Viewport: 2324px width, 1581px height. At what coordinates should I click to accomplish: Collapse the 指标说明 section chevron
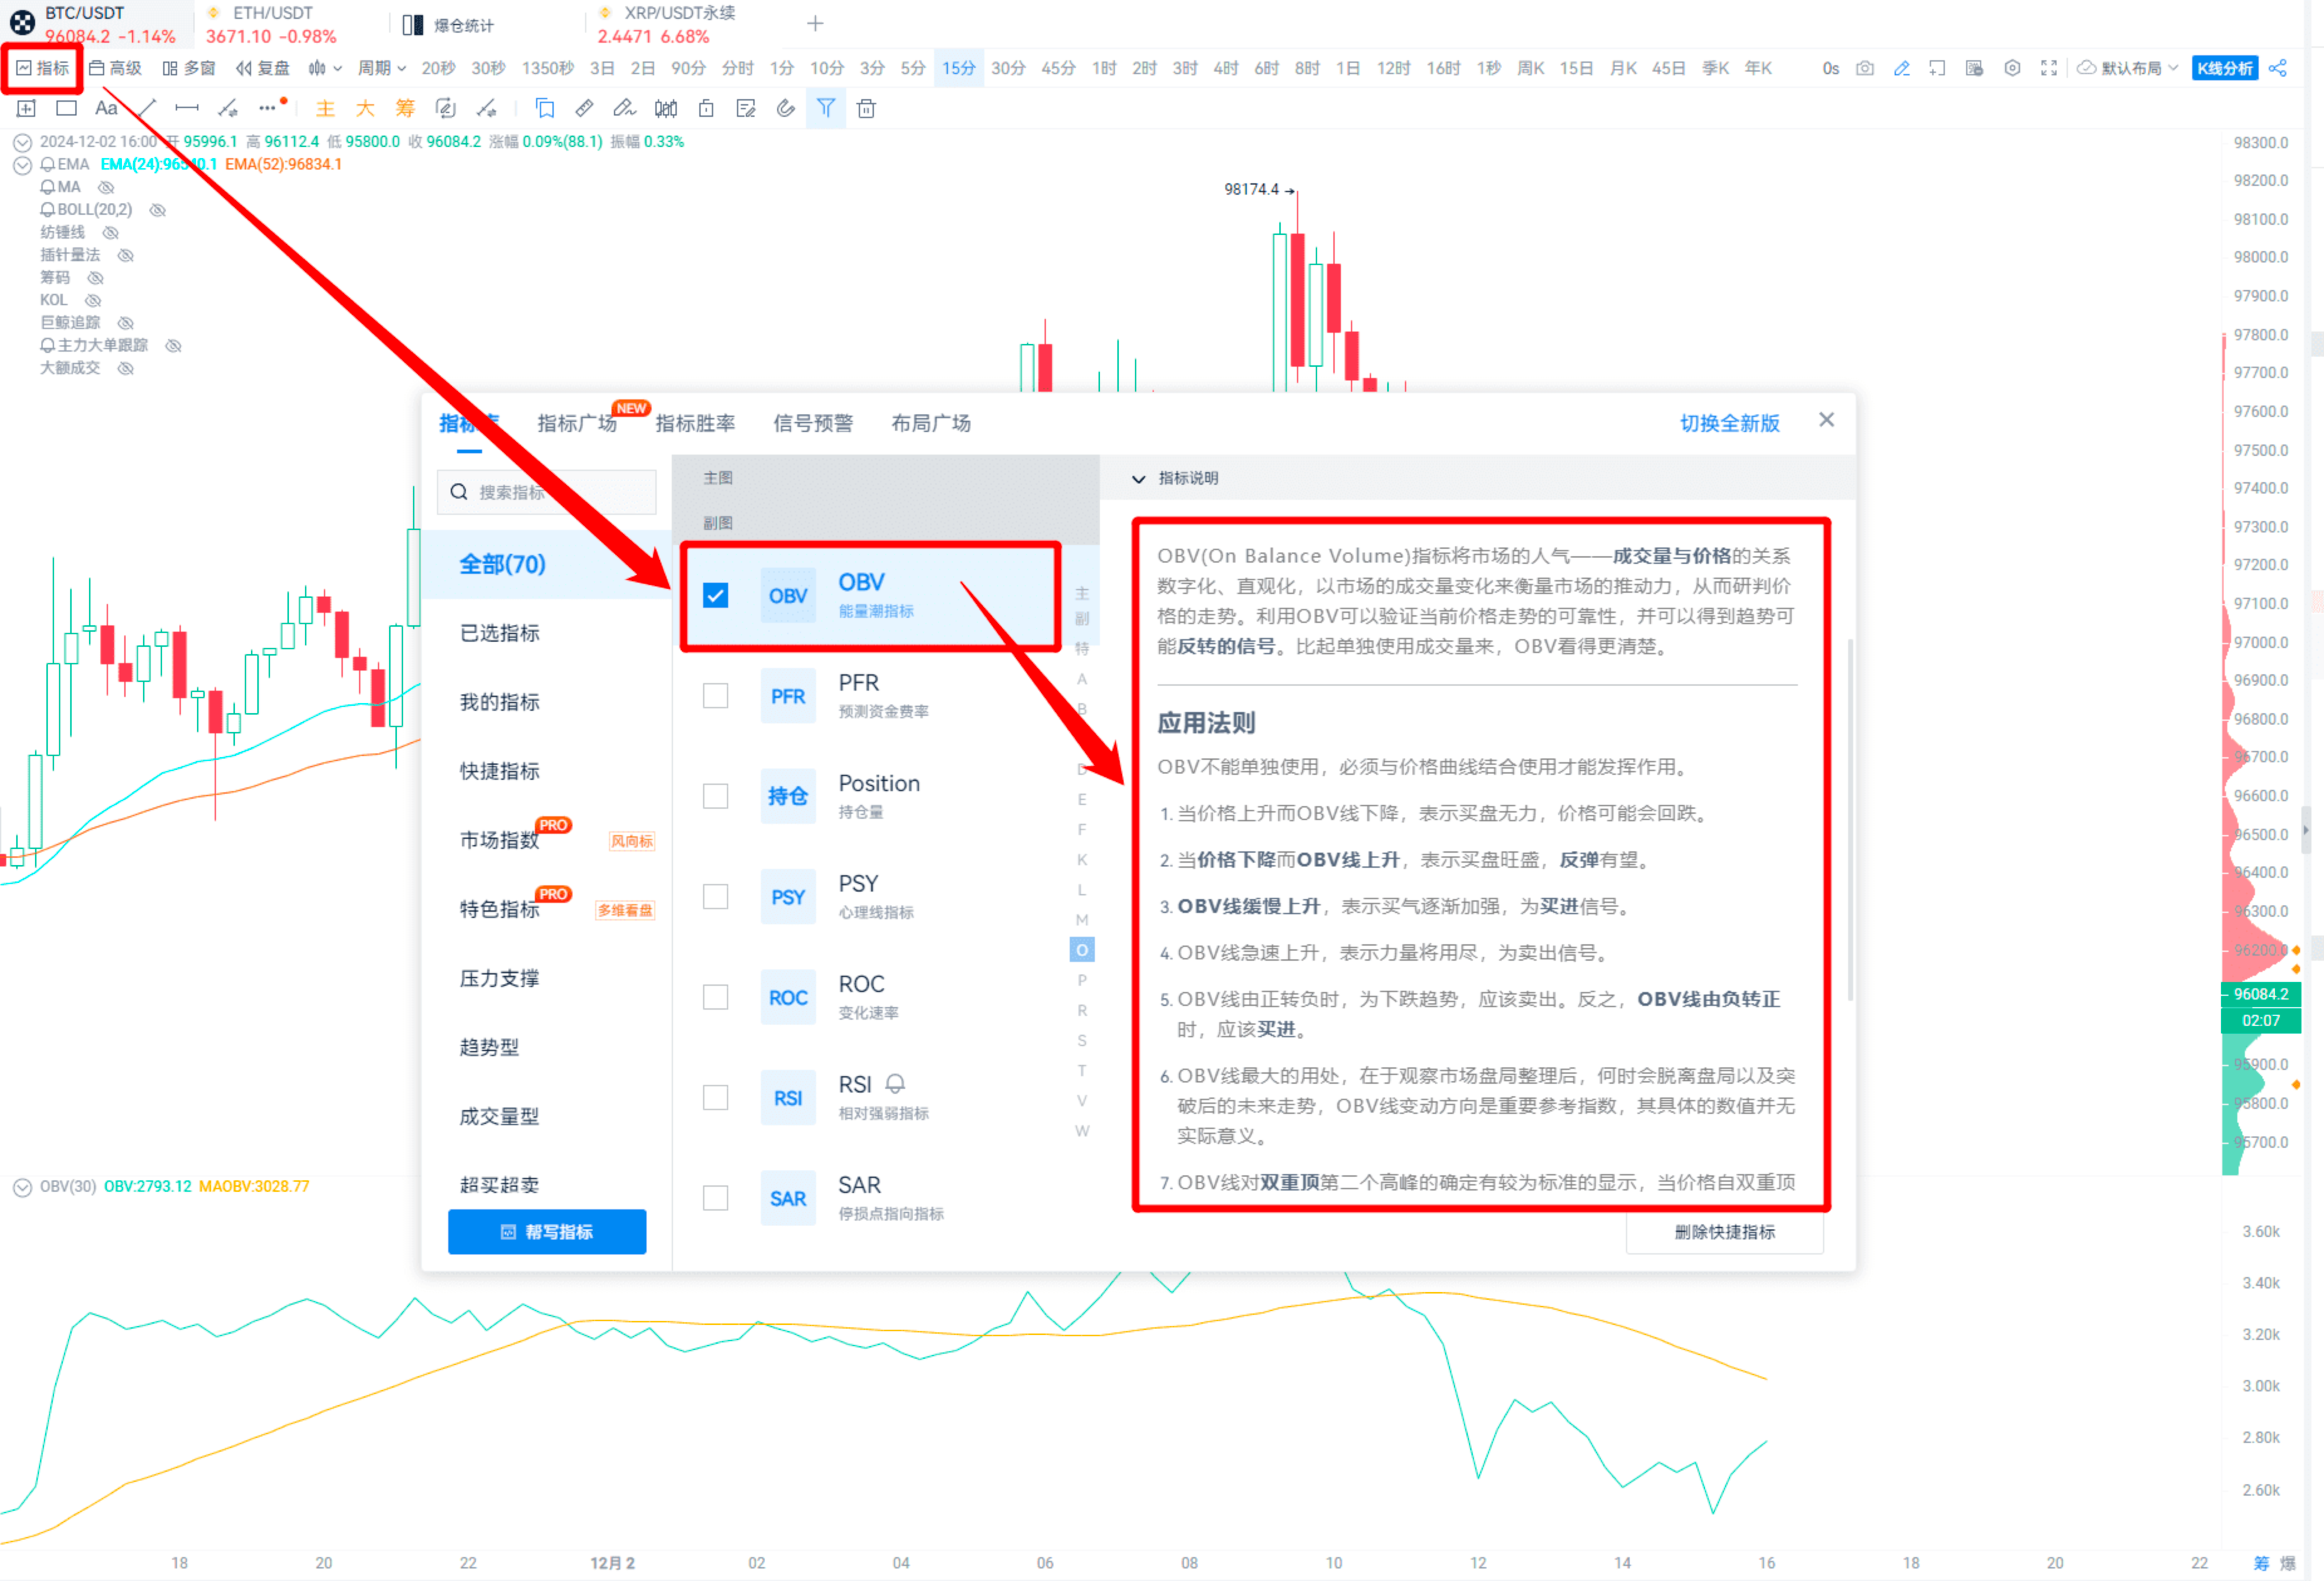[x=1138, y=478]
